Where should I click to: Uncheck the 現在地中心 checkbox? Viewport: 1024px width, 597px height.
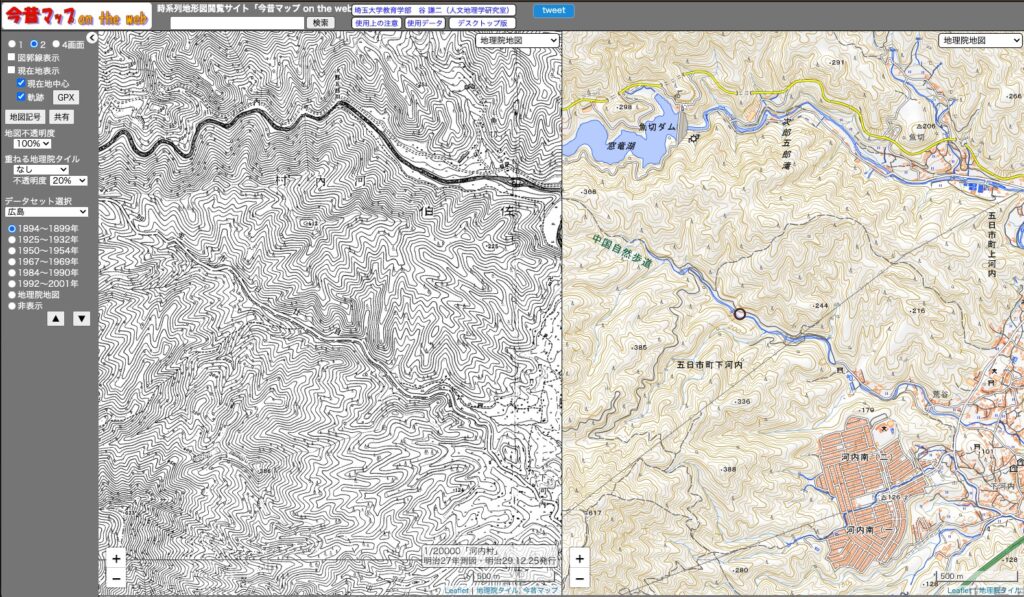click(x=21, y=84)
